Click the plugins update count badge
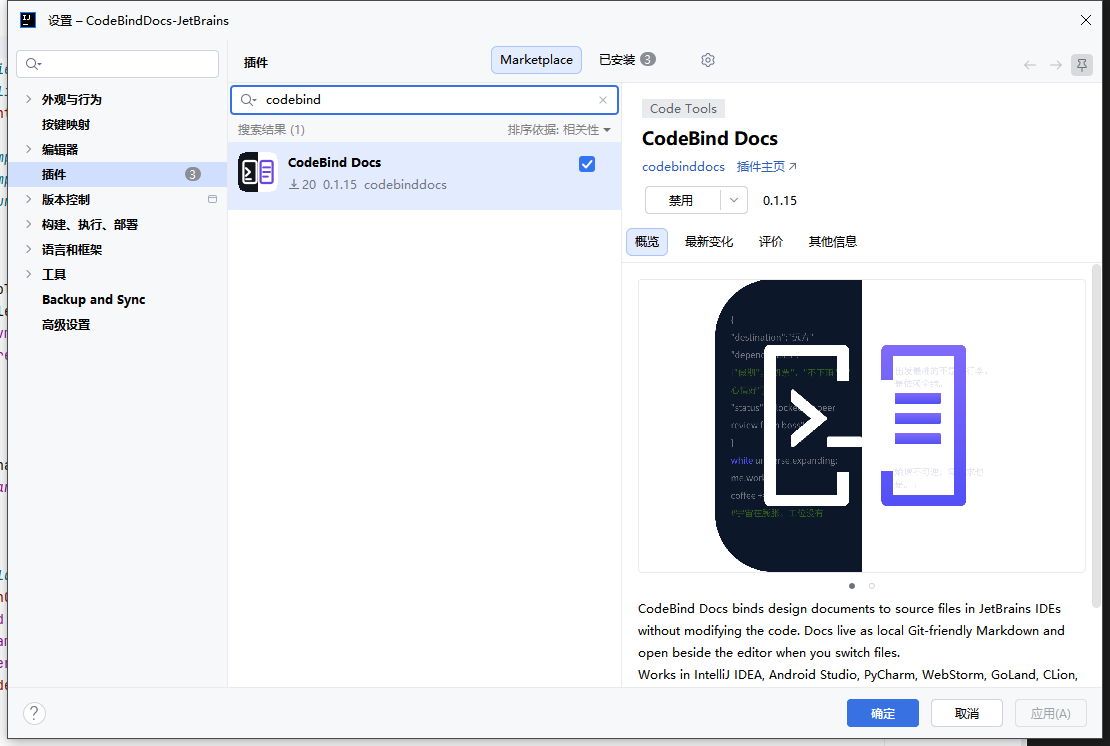Viewport: 1110px width, 746px height. 193,174
